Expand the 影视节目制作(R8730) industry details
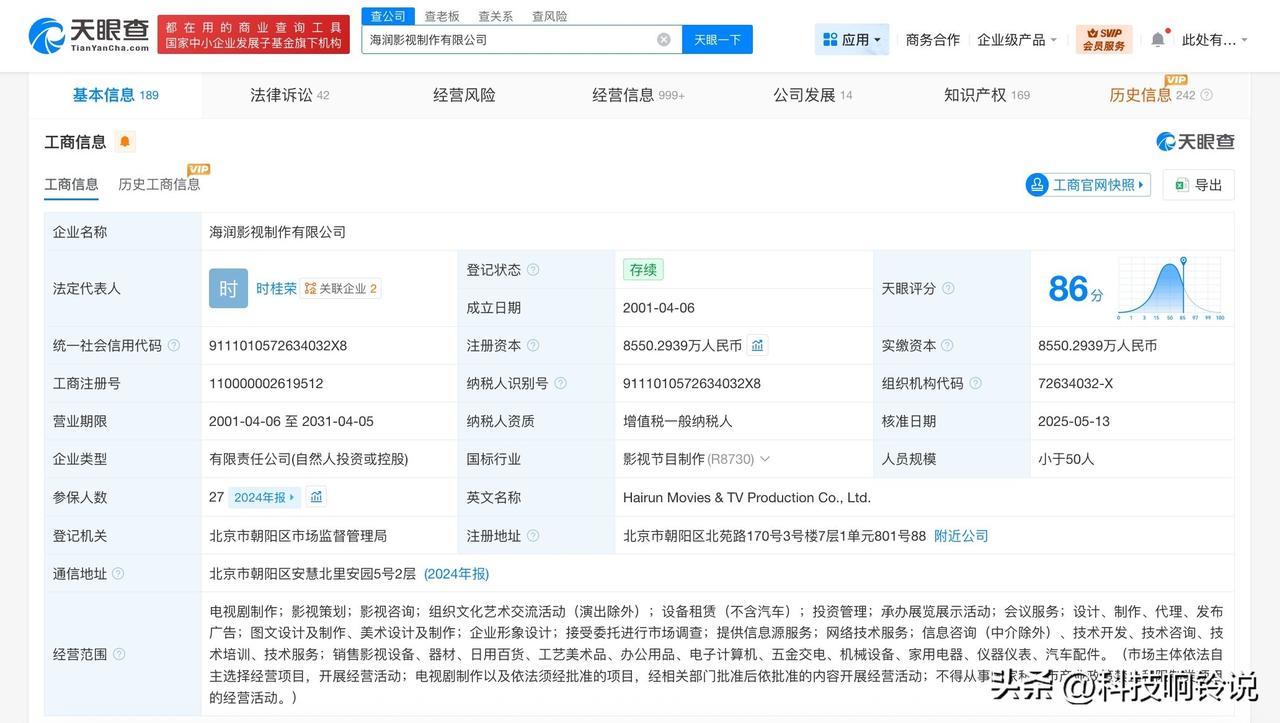Image resolution: width=1280 pixels, height=723 pixels. 765,459
